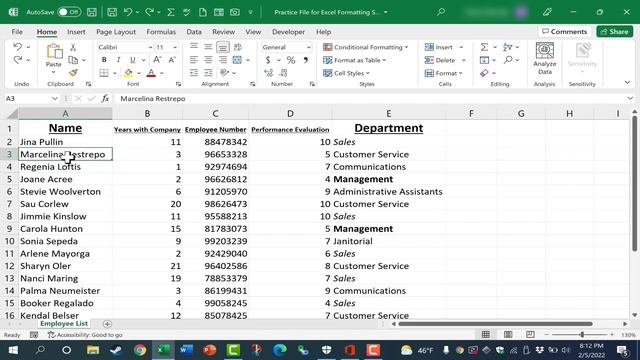Click the Format Painter brush
This screenshot has height=360, width=640.
pos(73,73)
